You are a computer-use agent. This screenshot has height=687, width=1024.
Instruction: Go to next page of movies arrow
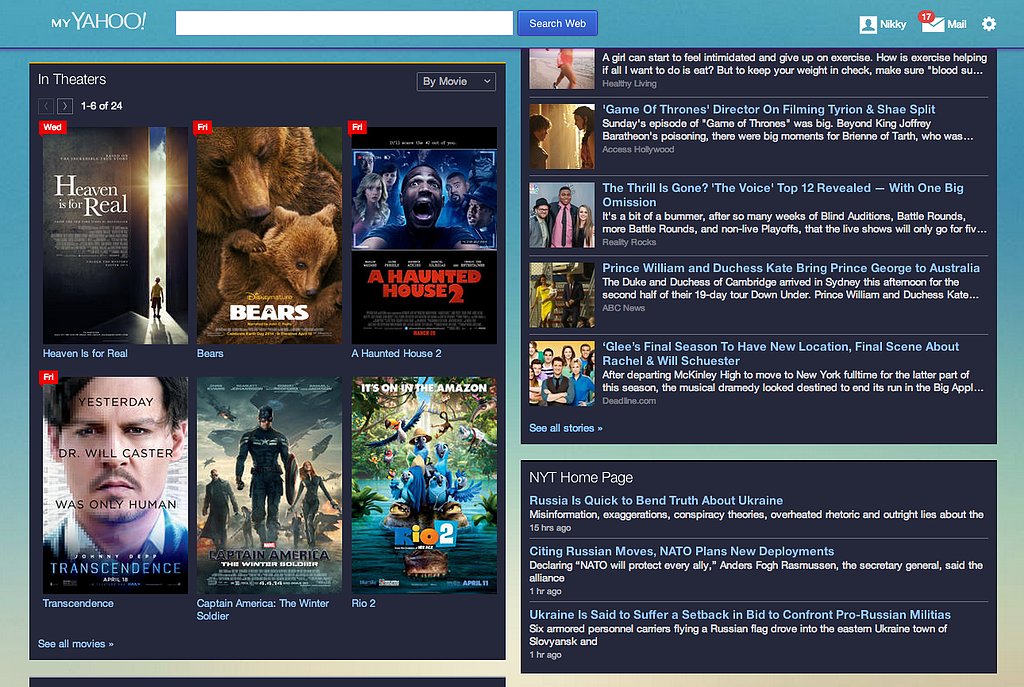pyautogui.click(x=65, y=106)
